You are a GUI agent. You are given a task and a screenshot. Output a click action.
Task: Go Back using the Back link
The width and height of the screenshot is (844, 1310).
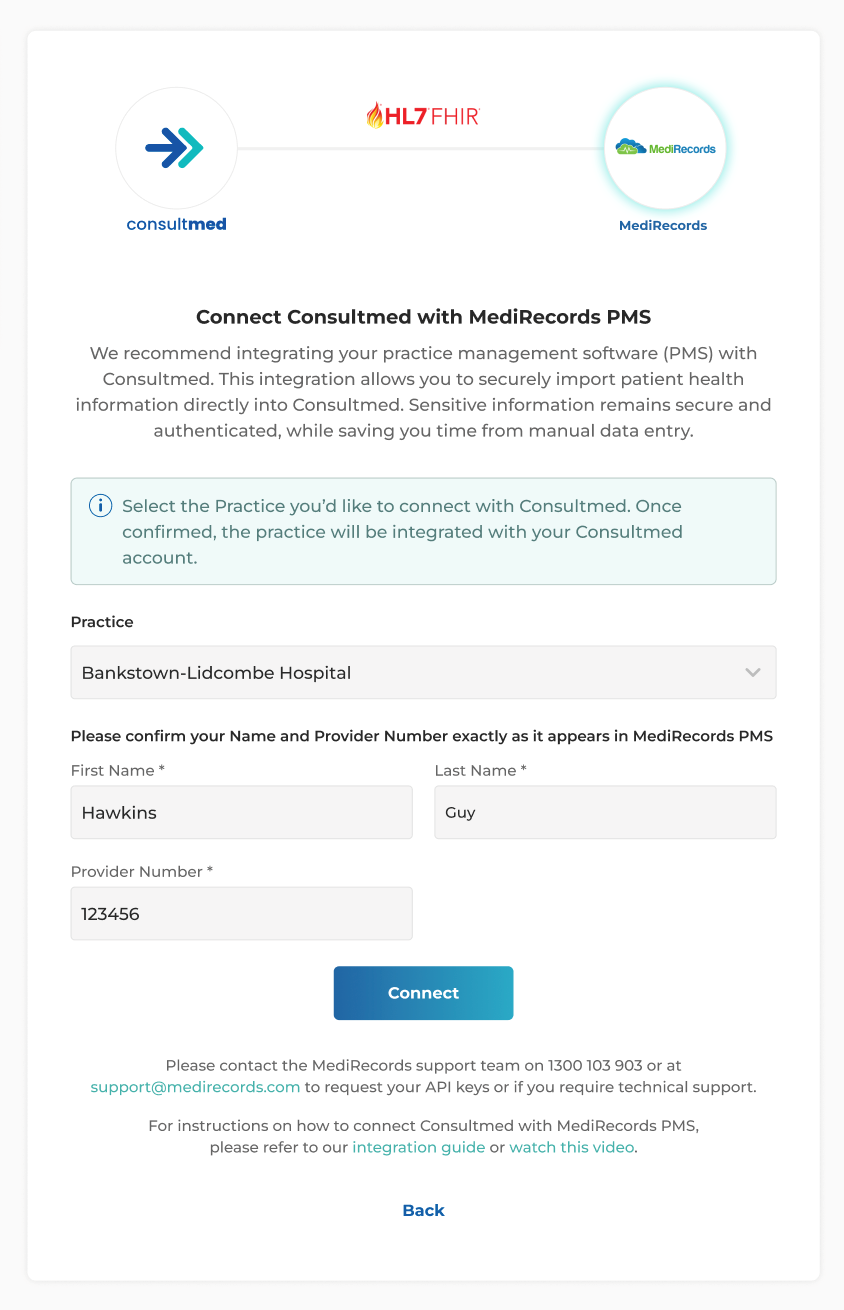coord(423,1210)
